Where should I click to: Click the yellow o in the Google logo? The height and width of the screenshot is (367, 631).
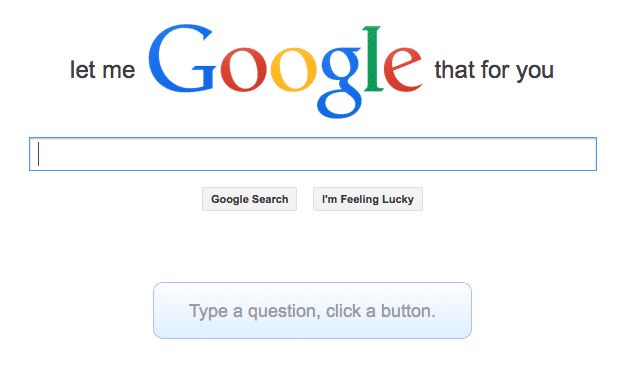(294, 70)
